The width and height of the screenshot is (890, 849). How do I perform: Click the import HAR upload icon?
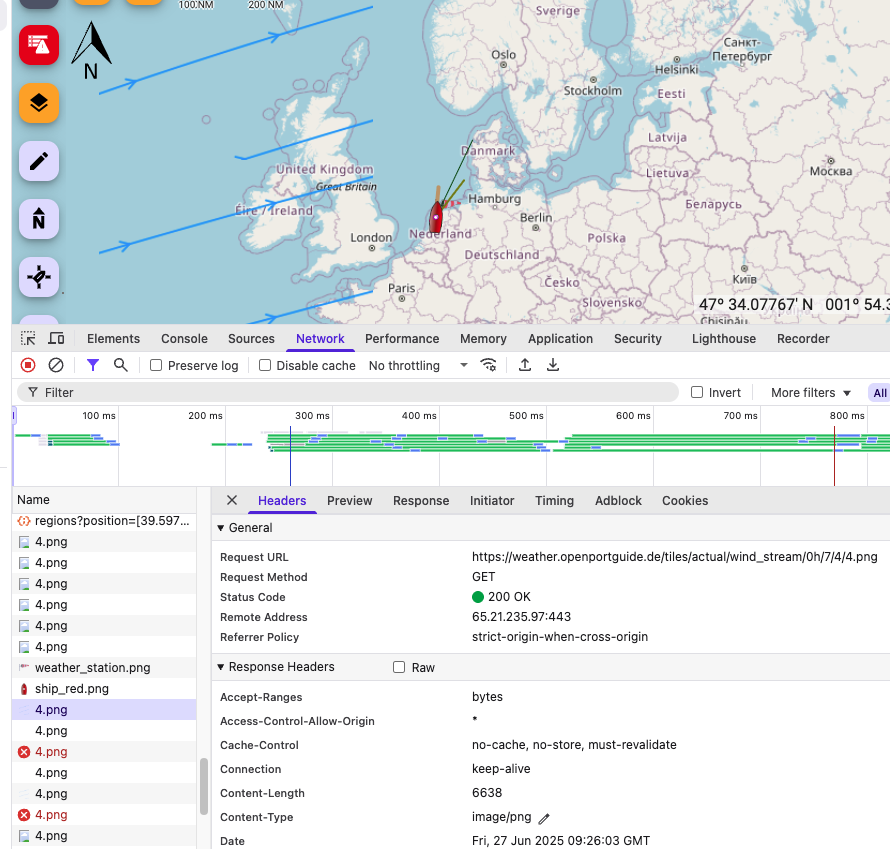[525, 365]
